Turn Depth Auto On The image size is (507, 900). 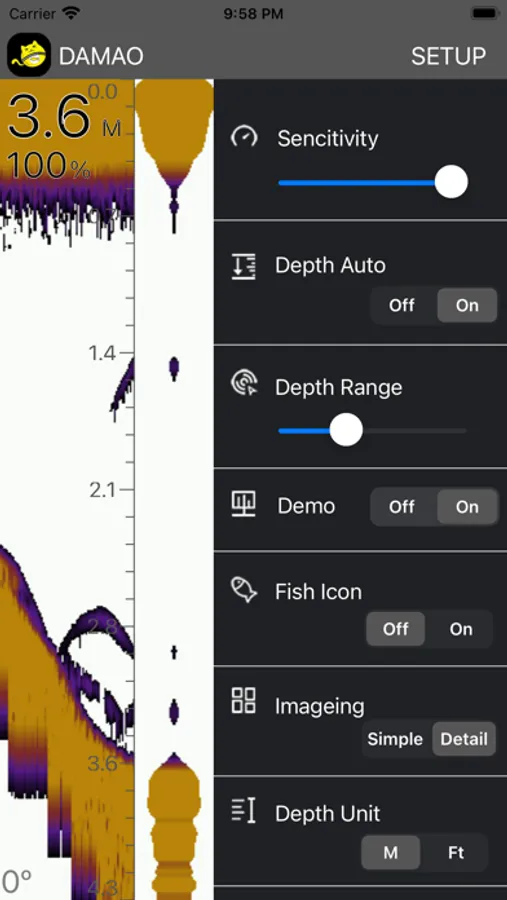click(x=467, y=305)
